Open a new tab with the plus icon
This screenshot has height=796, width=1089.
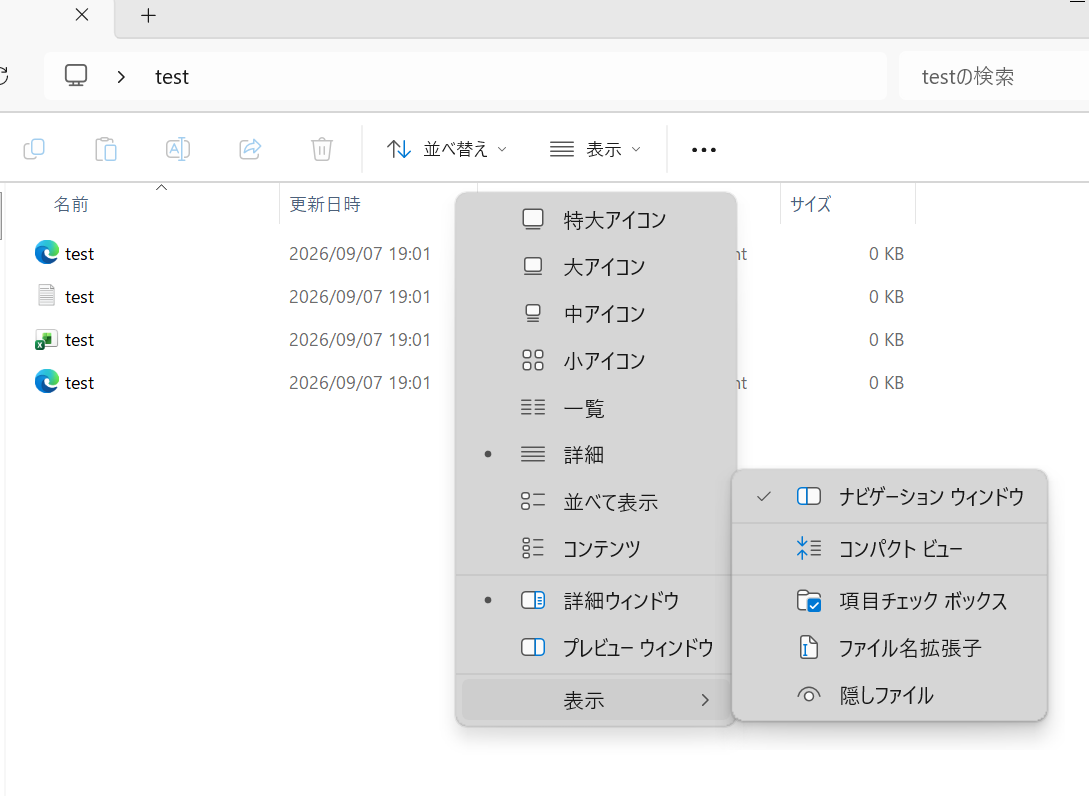(148, 15)
